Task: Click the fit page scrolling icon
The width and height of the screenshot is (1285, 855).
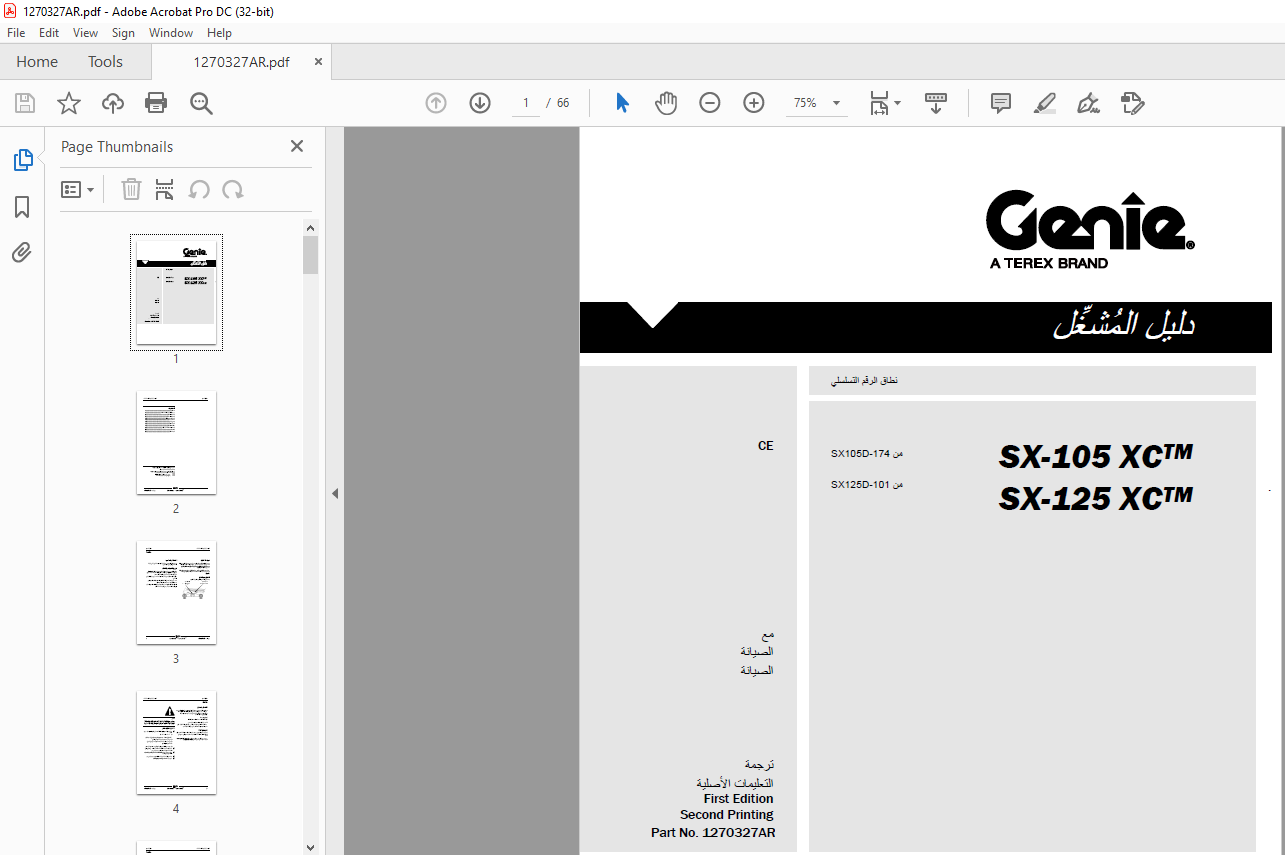Action: coord(880,103)
